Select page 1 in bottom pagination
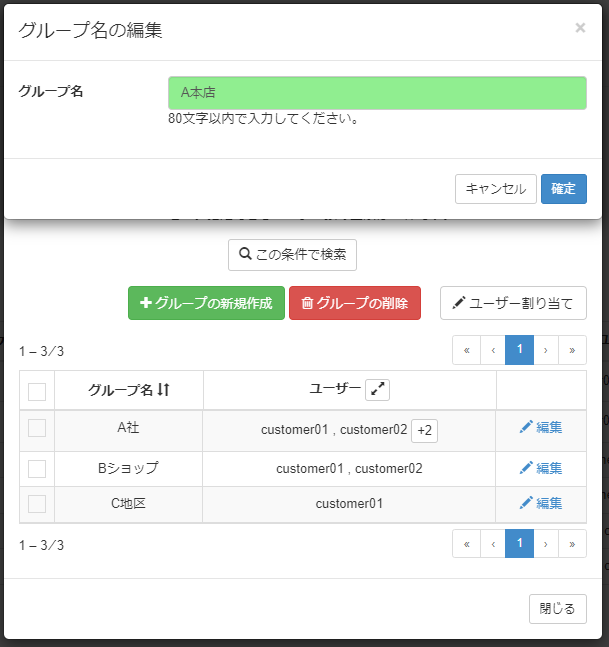This screenshot has height=647, width=609. [x=519, y=543]
